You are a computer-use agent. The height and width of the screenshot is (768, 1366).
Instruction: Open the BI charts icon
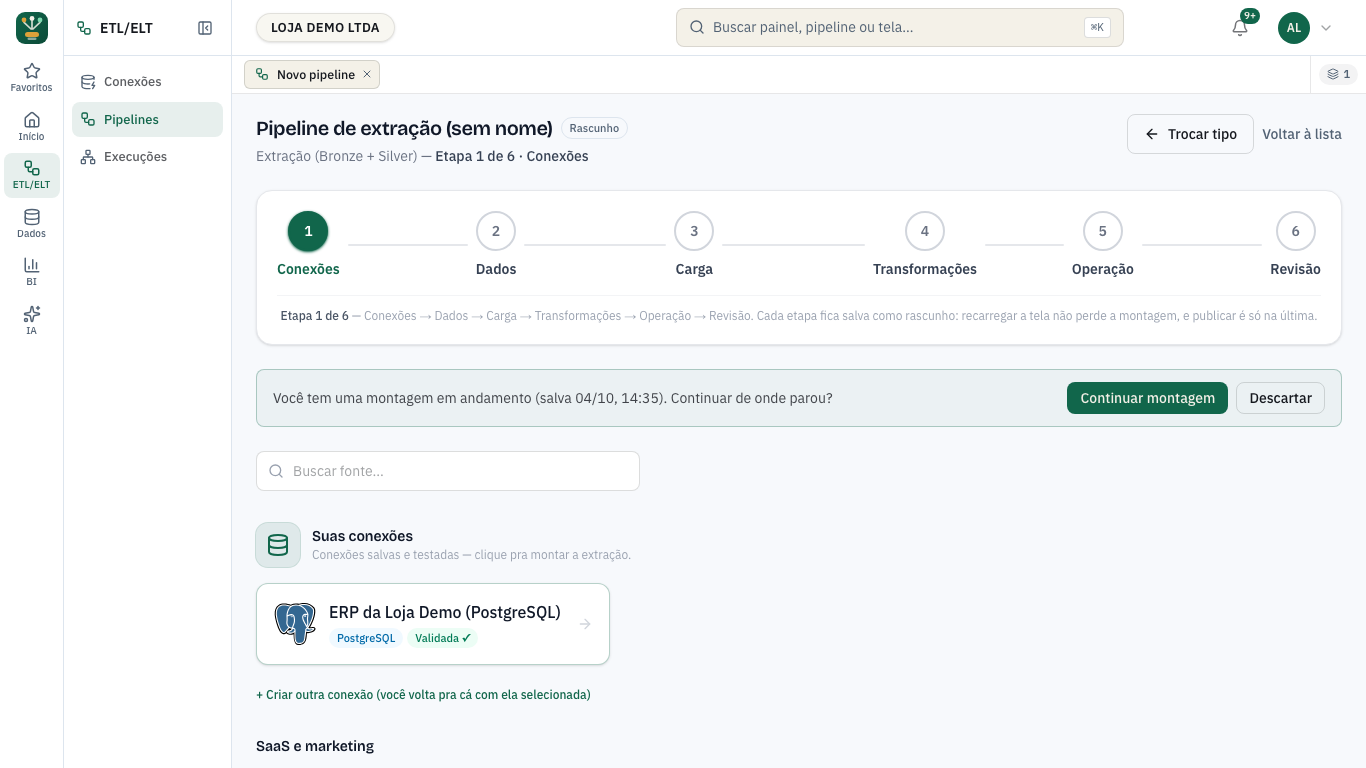click(x=32, y=271)
